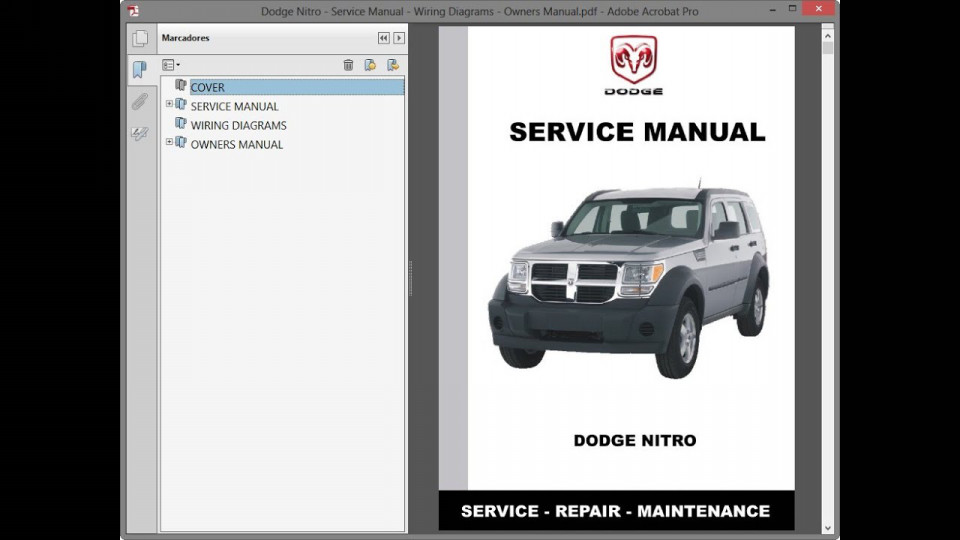This screenshot has width=960, height=540.
Task: Open the SERVICE MANUAL bookmark
Action: (x=234, y=106)
